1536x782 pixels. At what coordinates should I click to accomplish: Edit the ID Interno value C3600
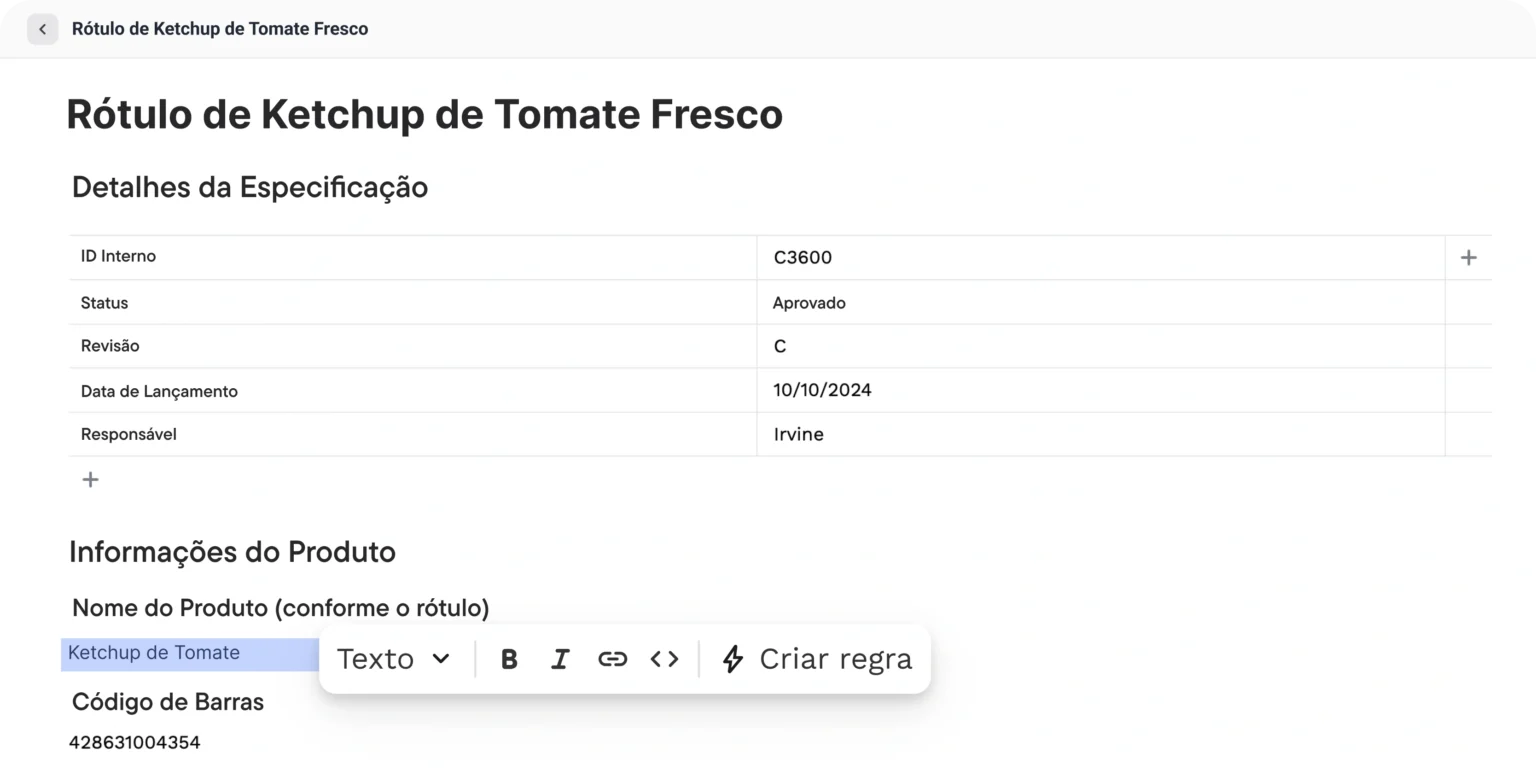click(803, 258)
